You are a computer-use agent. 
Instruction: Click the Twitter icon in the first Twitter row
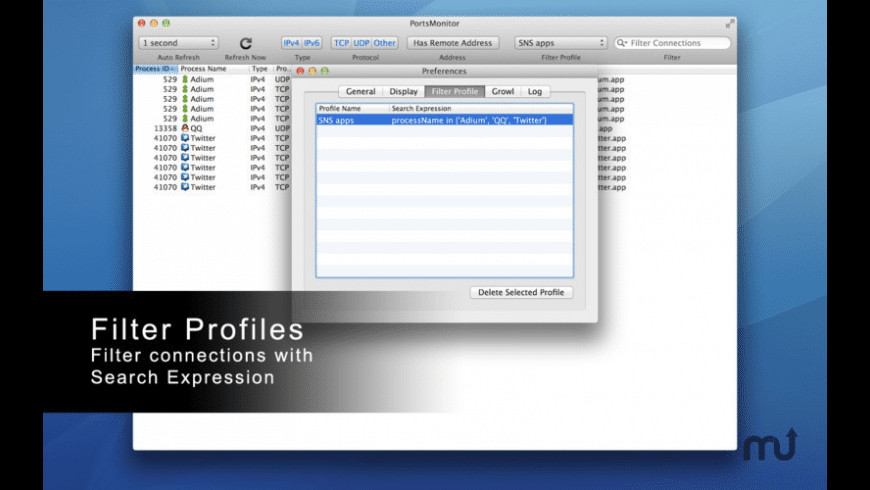tap(185, 138)
